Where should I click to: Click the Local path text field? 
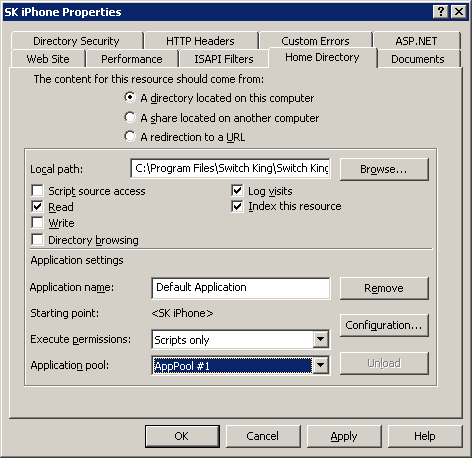[x=231, y=168]
